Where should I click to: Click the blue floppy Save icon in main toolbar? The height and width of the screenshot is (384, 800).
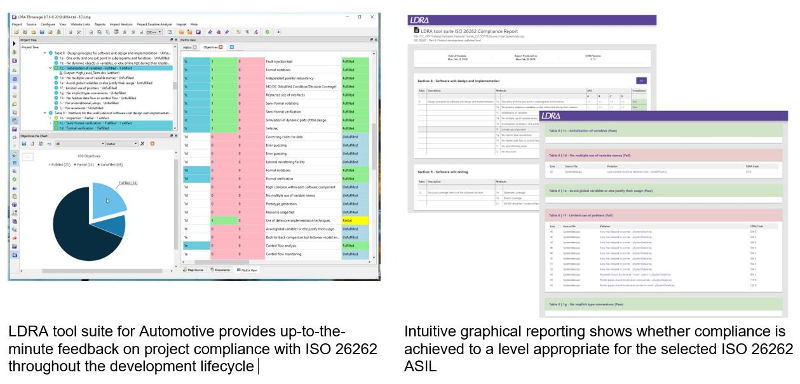tap(42, 32)
